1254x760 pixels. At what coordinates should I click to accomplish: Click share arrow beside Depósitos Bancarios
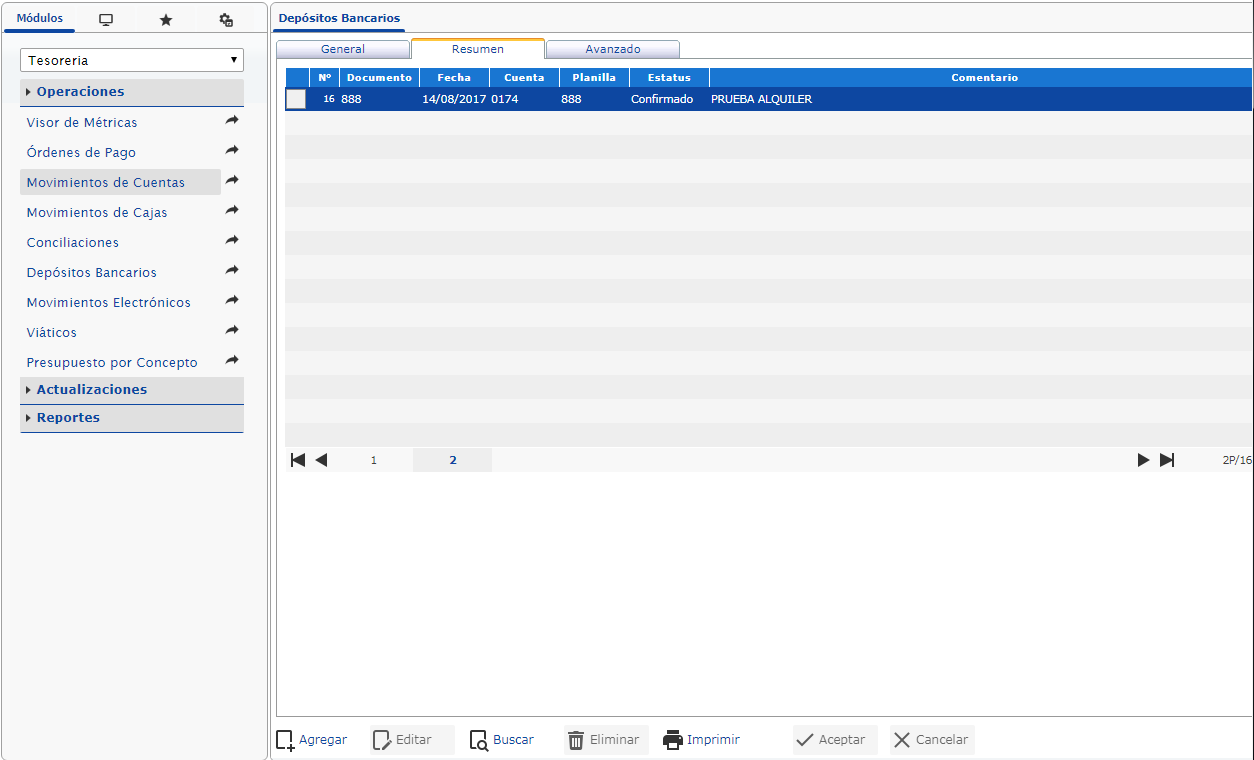(x=232, y=270)
